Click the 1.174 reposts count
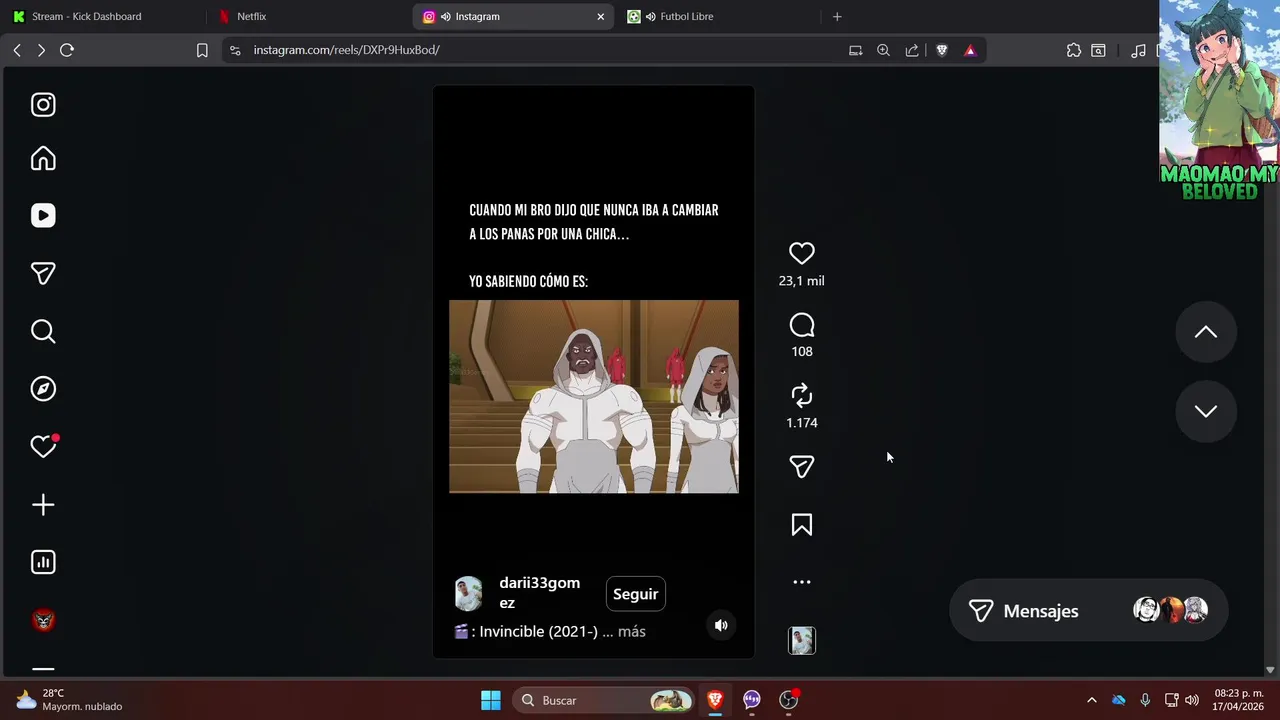 point(802,423)
